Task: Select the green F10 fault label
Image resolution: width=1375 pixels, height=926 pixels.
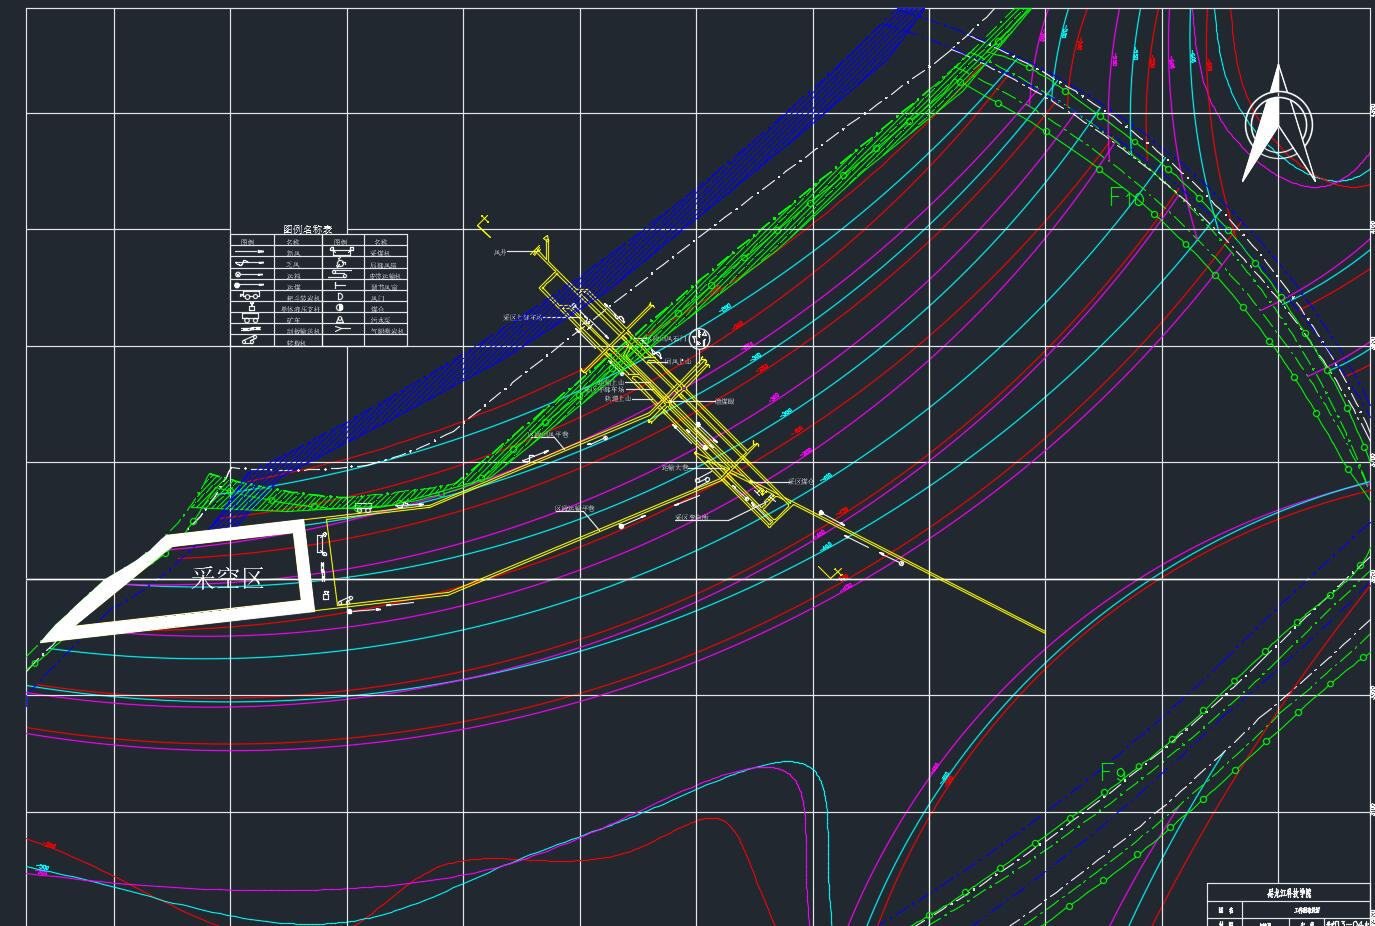Action: pyautogui.click(x=1127, y=198)
